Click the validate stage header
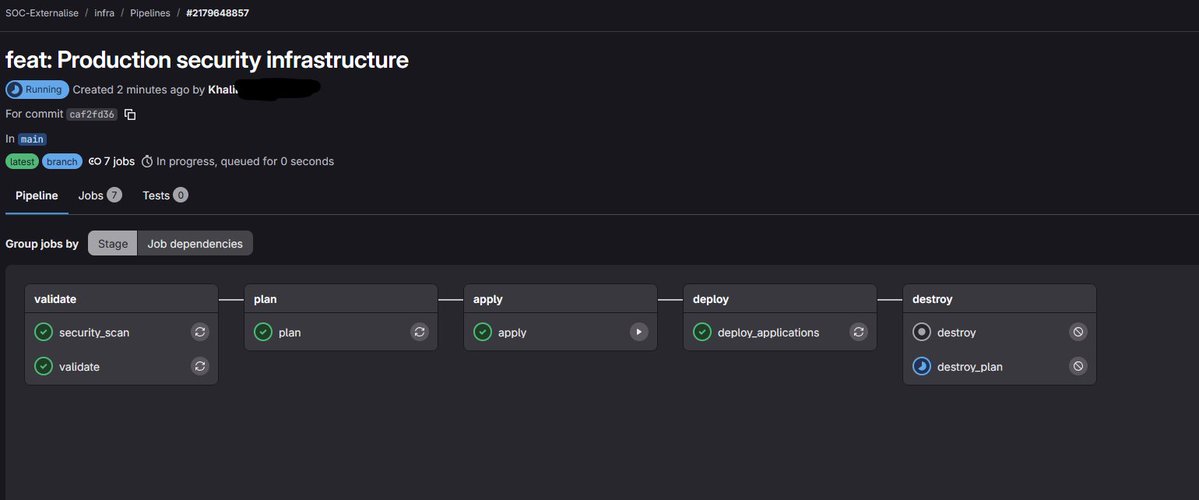The width and height of the screenshot is (1199, 500). point(122,299)
